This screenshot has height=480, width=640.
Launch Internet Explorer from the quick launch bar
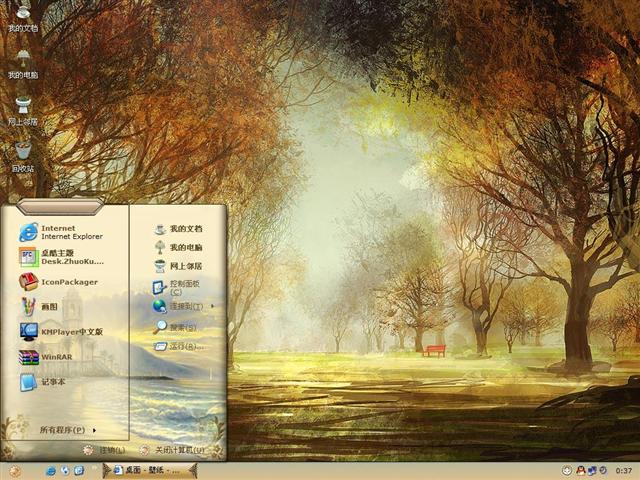point(51,471)
